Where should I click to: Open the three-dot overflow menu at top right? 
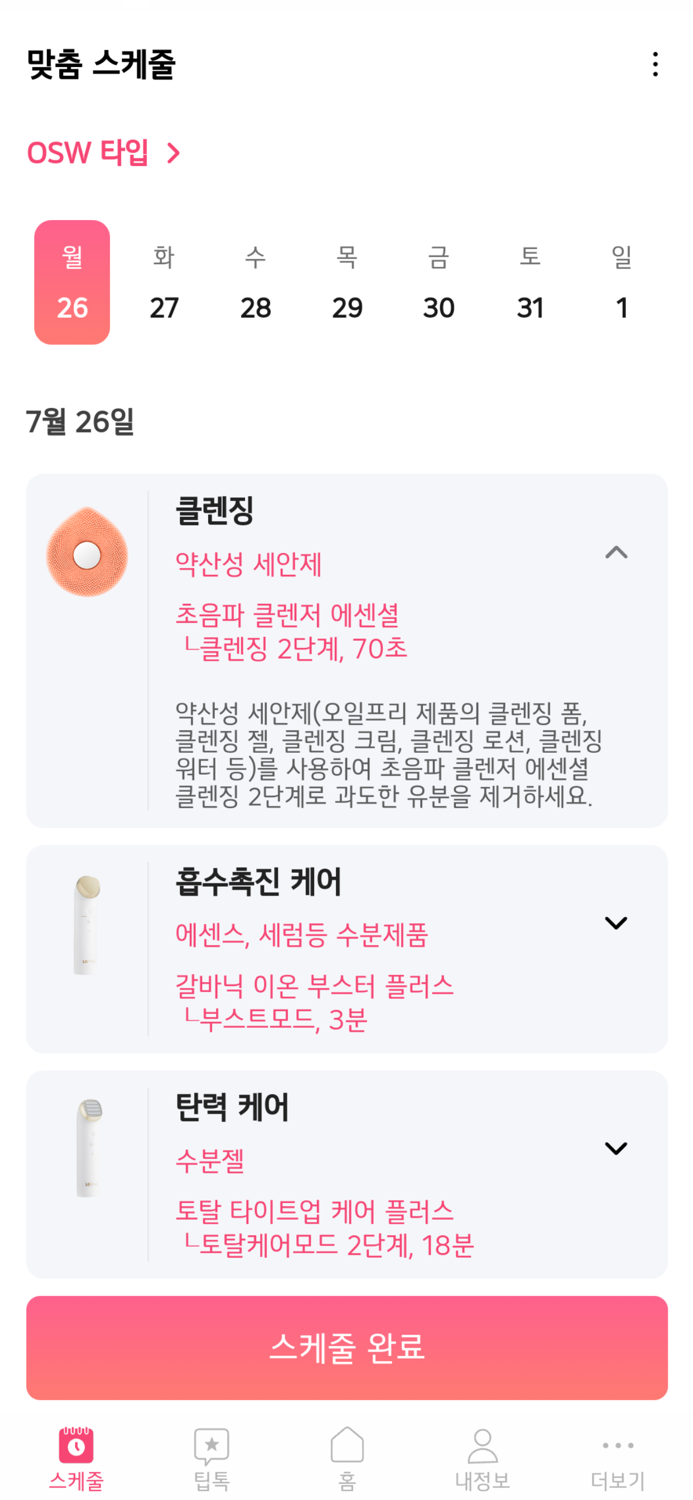[655, 64]
